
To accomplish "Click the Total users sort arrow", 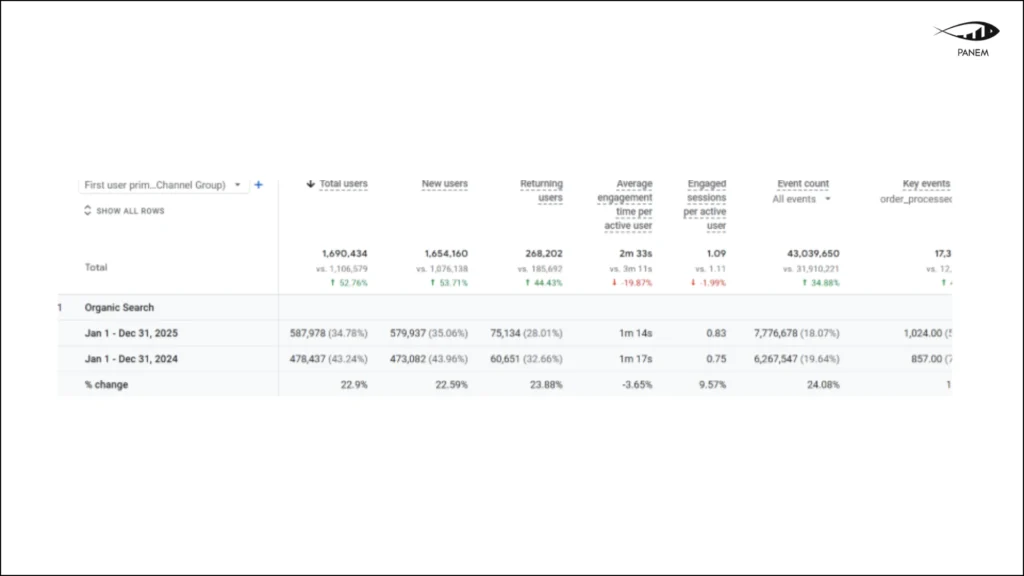I will point(310,184).
